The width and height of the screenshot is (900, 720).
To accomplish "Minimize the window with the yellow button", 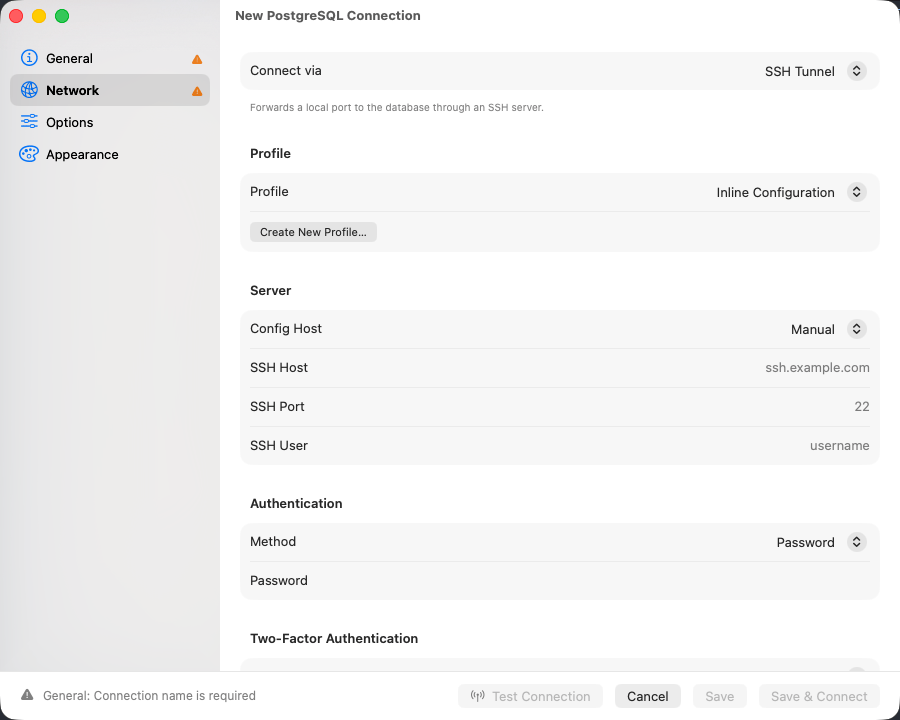I will pyautogui.click(x=39, y=16).
